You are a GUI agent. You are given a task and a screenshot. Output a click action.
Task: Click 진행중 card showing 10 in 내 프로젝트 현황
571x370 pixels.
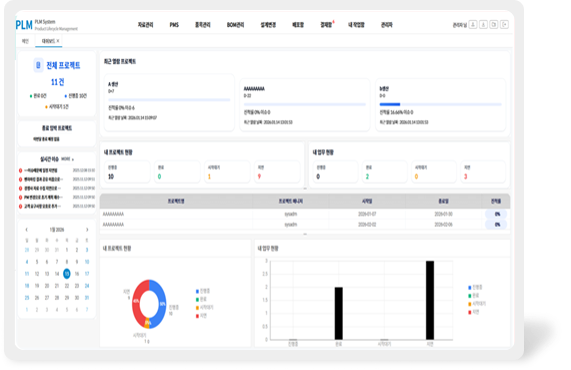tap(127, 172)
